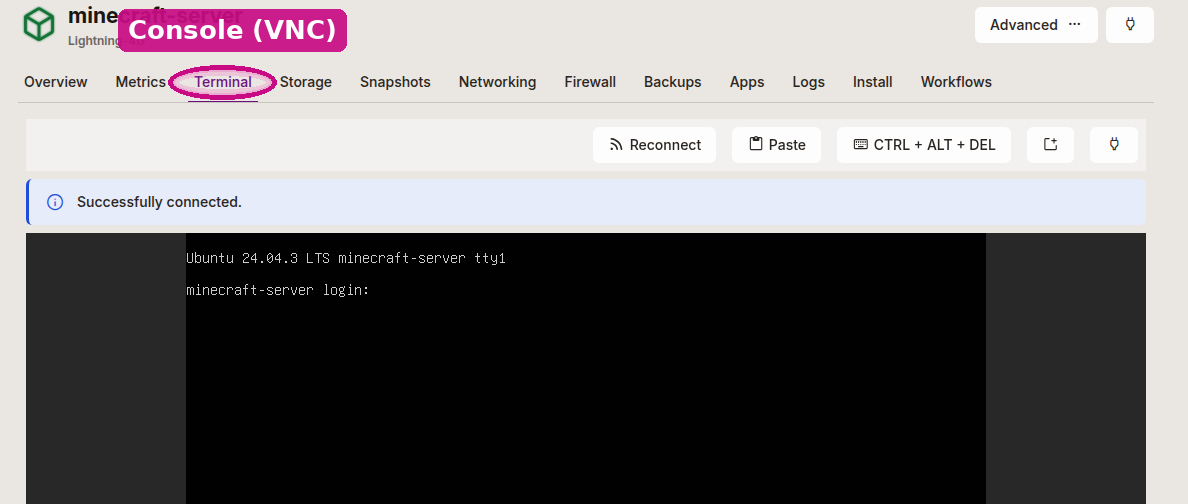Select the Terminal tab
Viewport: 1188px width, 504px height.
click(x=223, y=82)
